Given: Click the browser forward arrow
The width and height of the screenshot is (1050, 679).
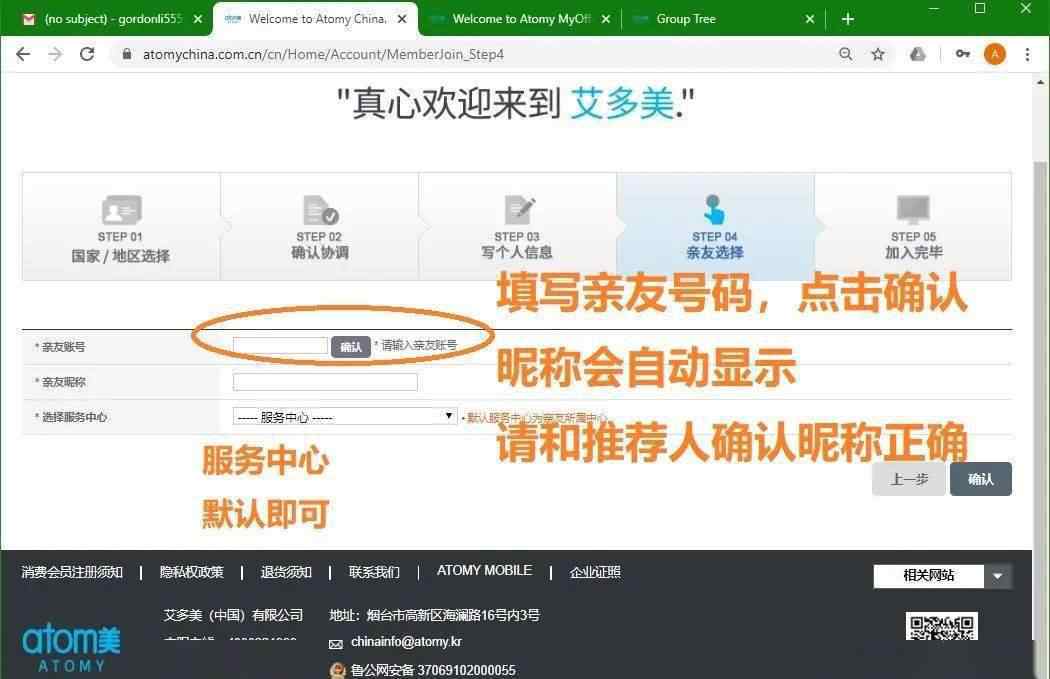Looking at the screenshot, I should pos(55,54).
